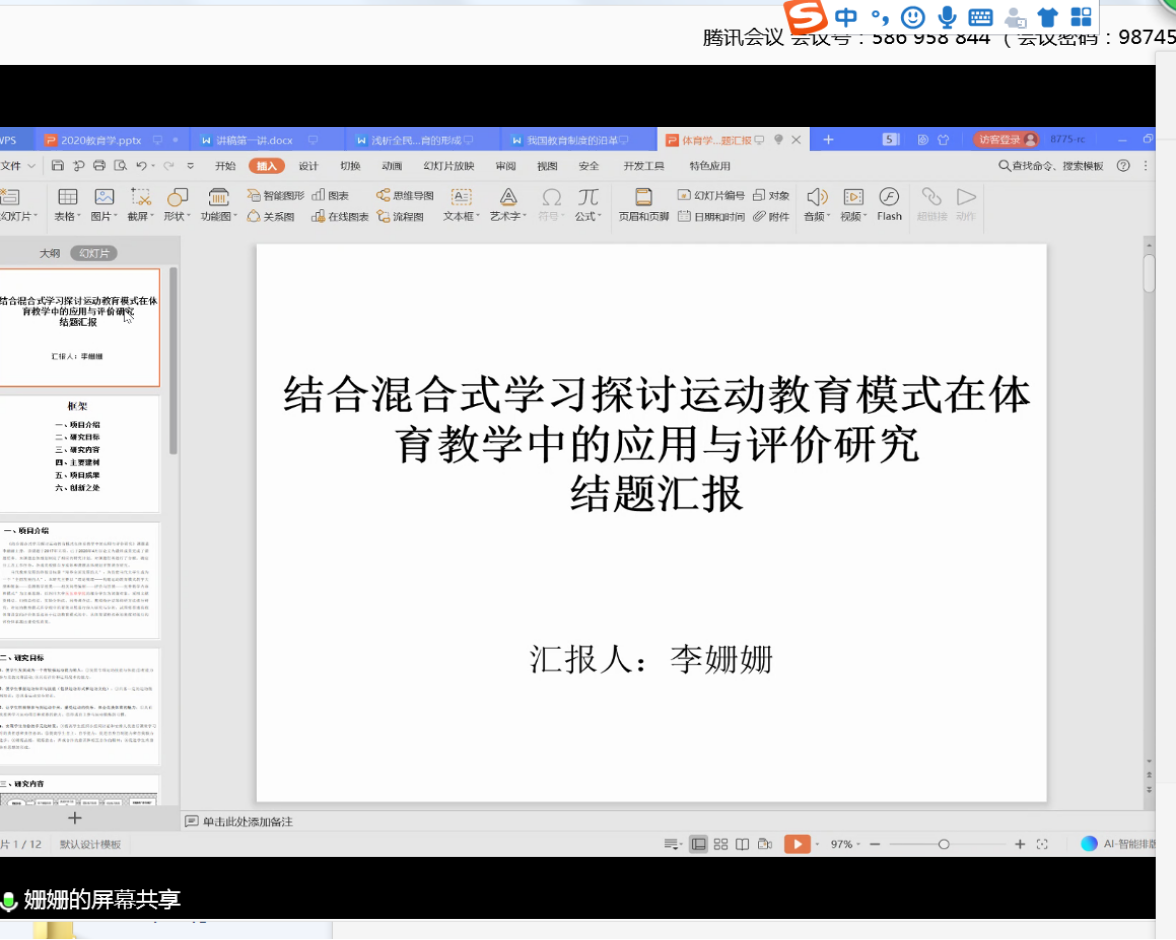The height and width of the screenshot is (940, 1176).
Task: Open the 97% zoom level dropdown
Action: point(858,845)
